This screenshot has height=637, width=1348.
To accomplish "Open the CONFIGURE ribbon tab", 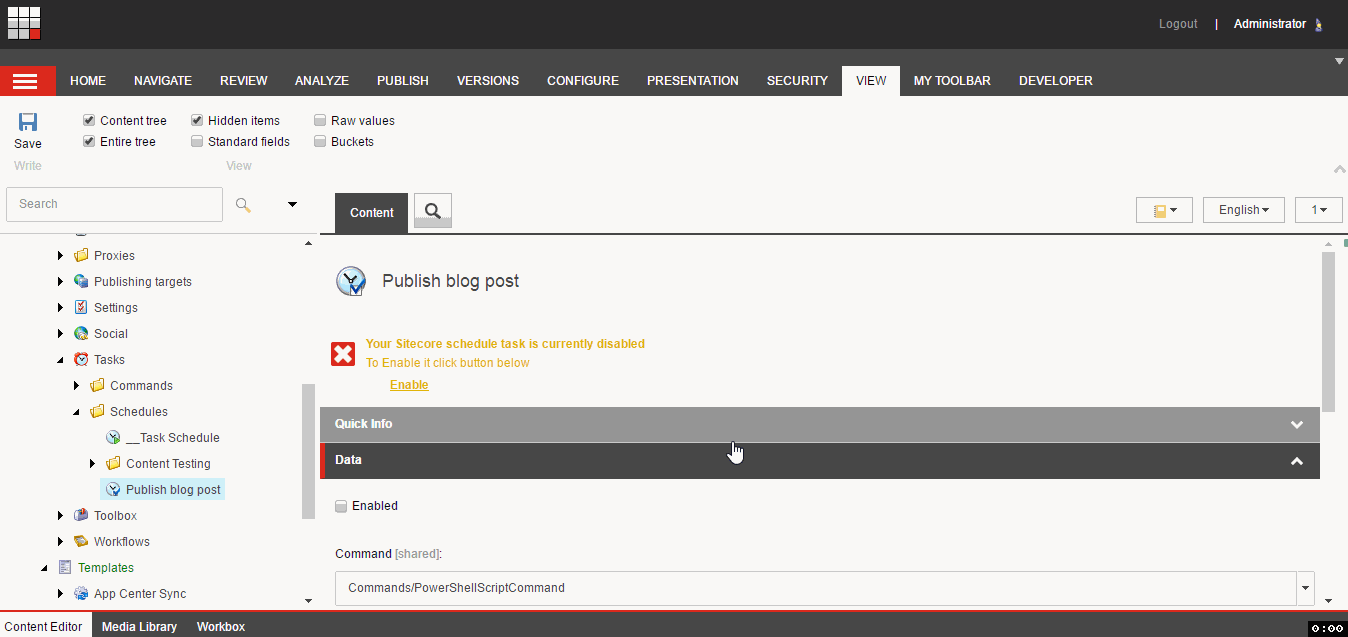I will pos(583,81).
